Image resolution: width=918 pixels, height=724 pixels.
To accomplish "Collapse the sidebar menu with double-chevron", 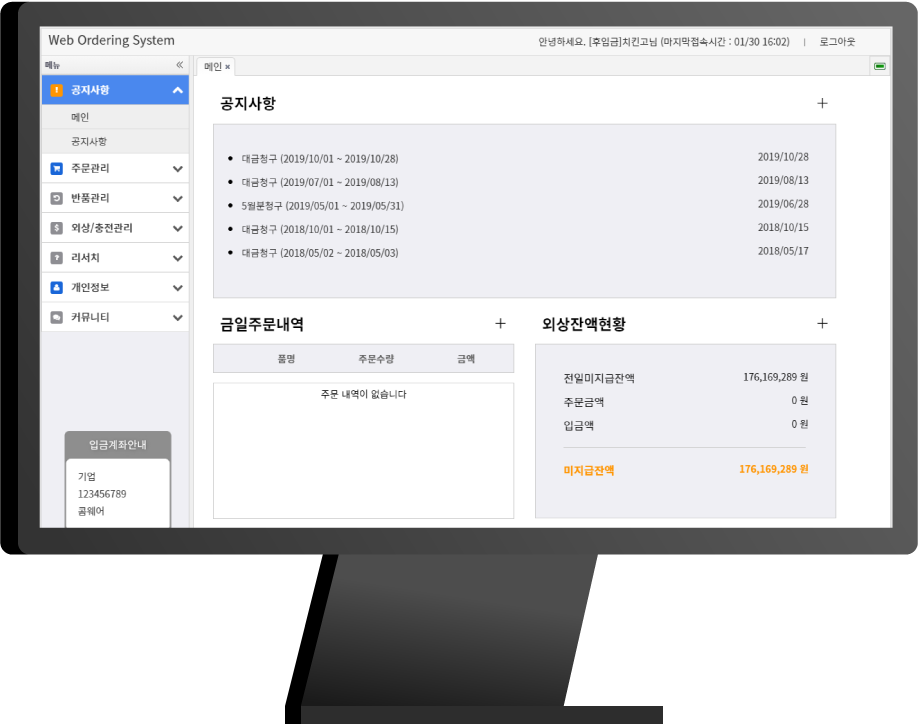I will [x=180, y=64].
